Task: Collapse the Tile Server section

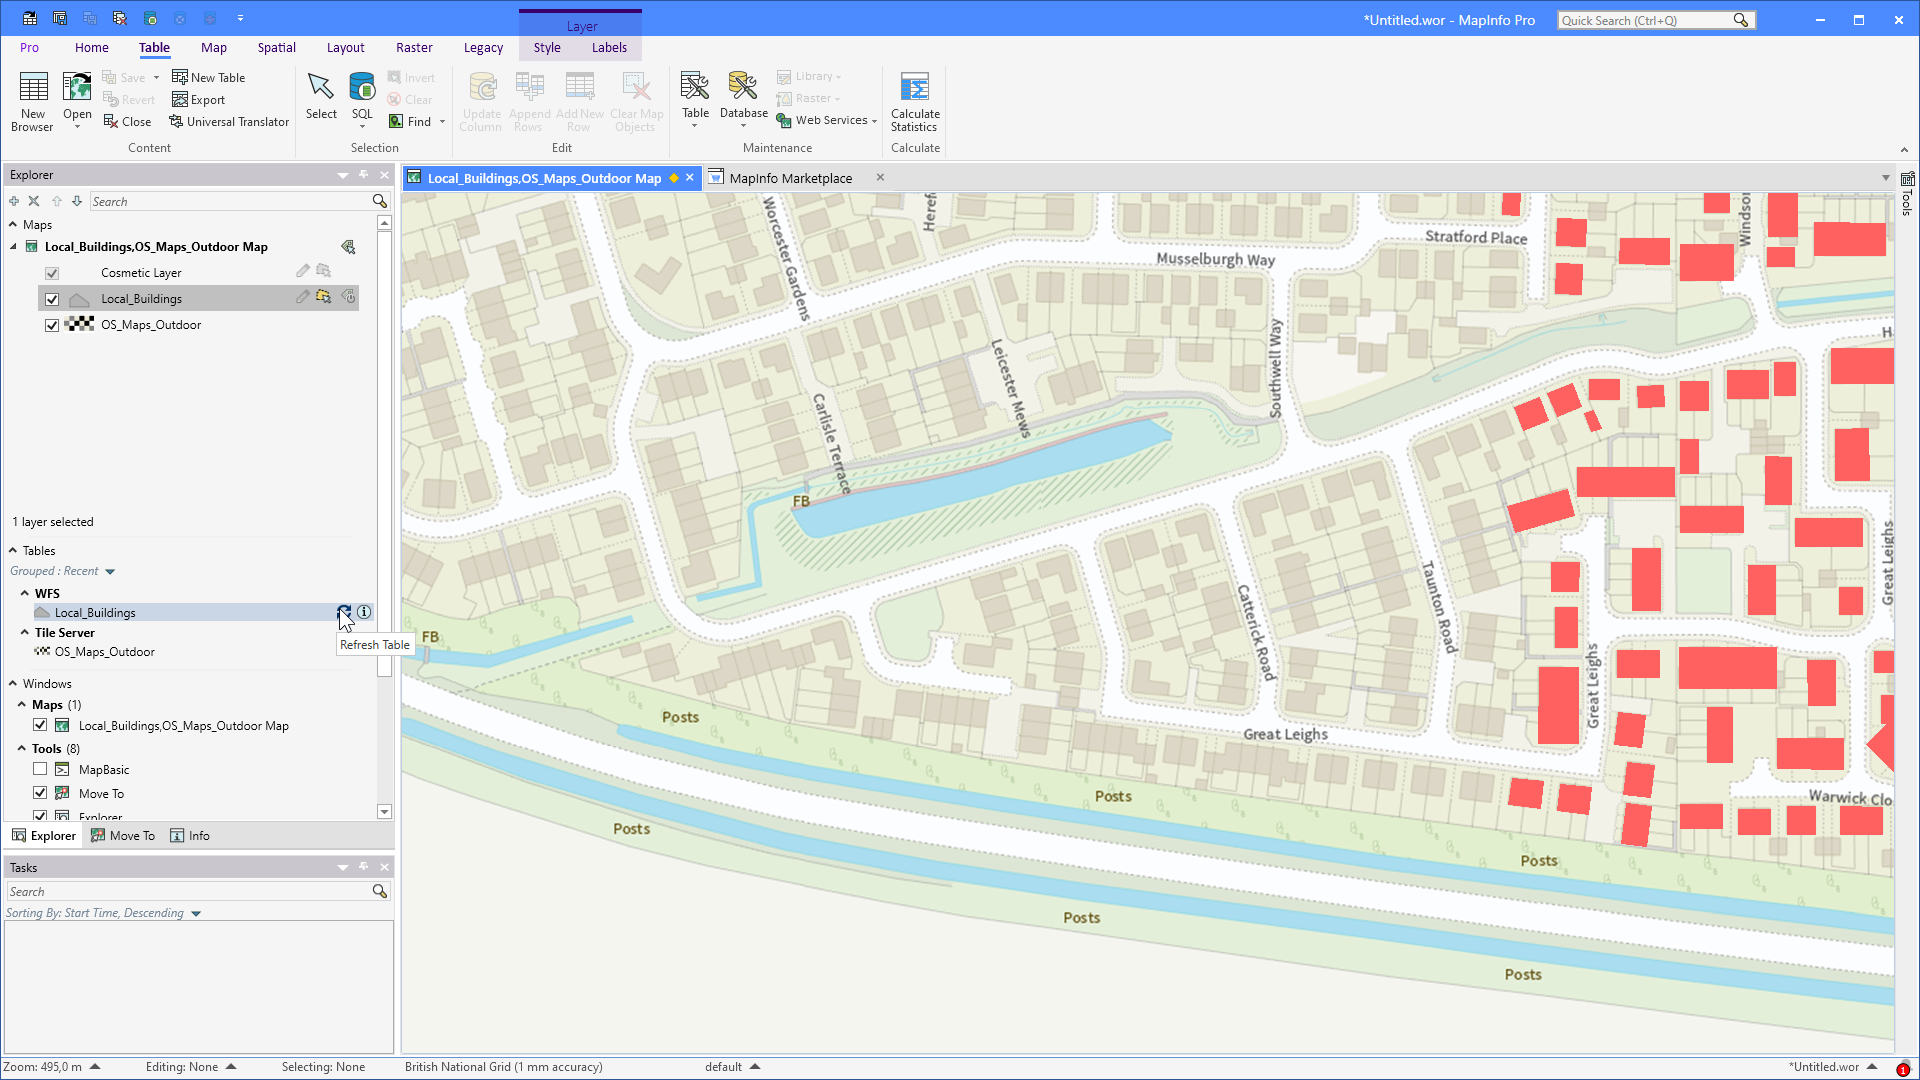Action: pos(25,632)
